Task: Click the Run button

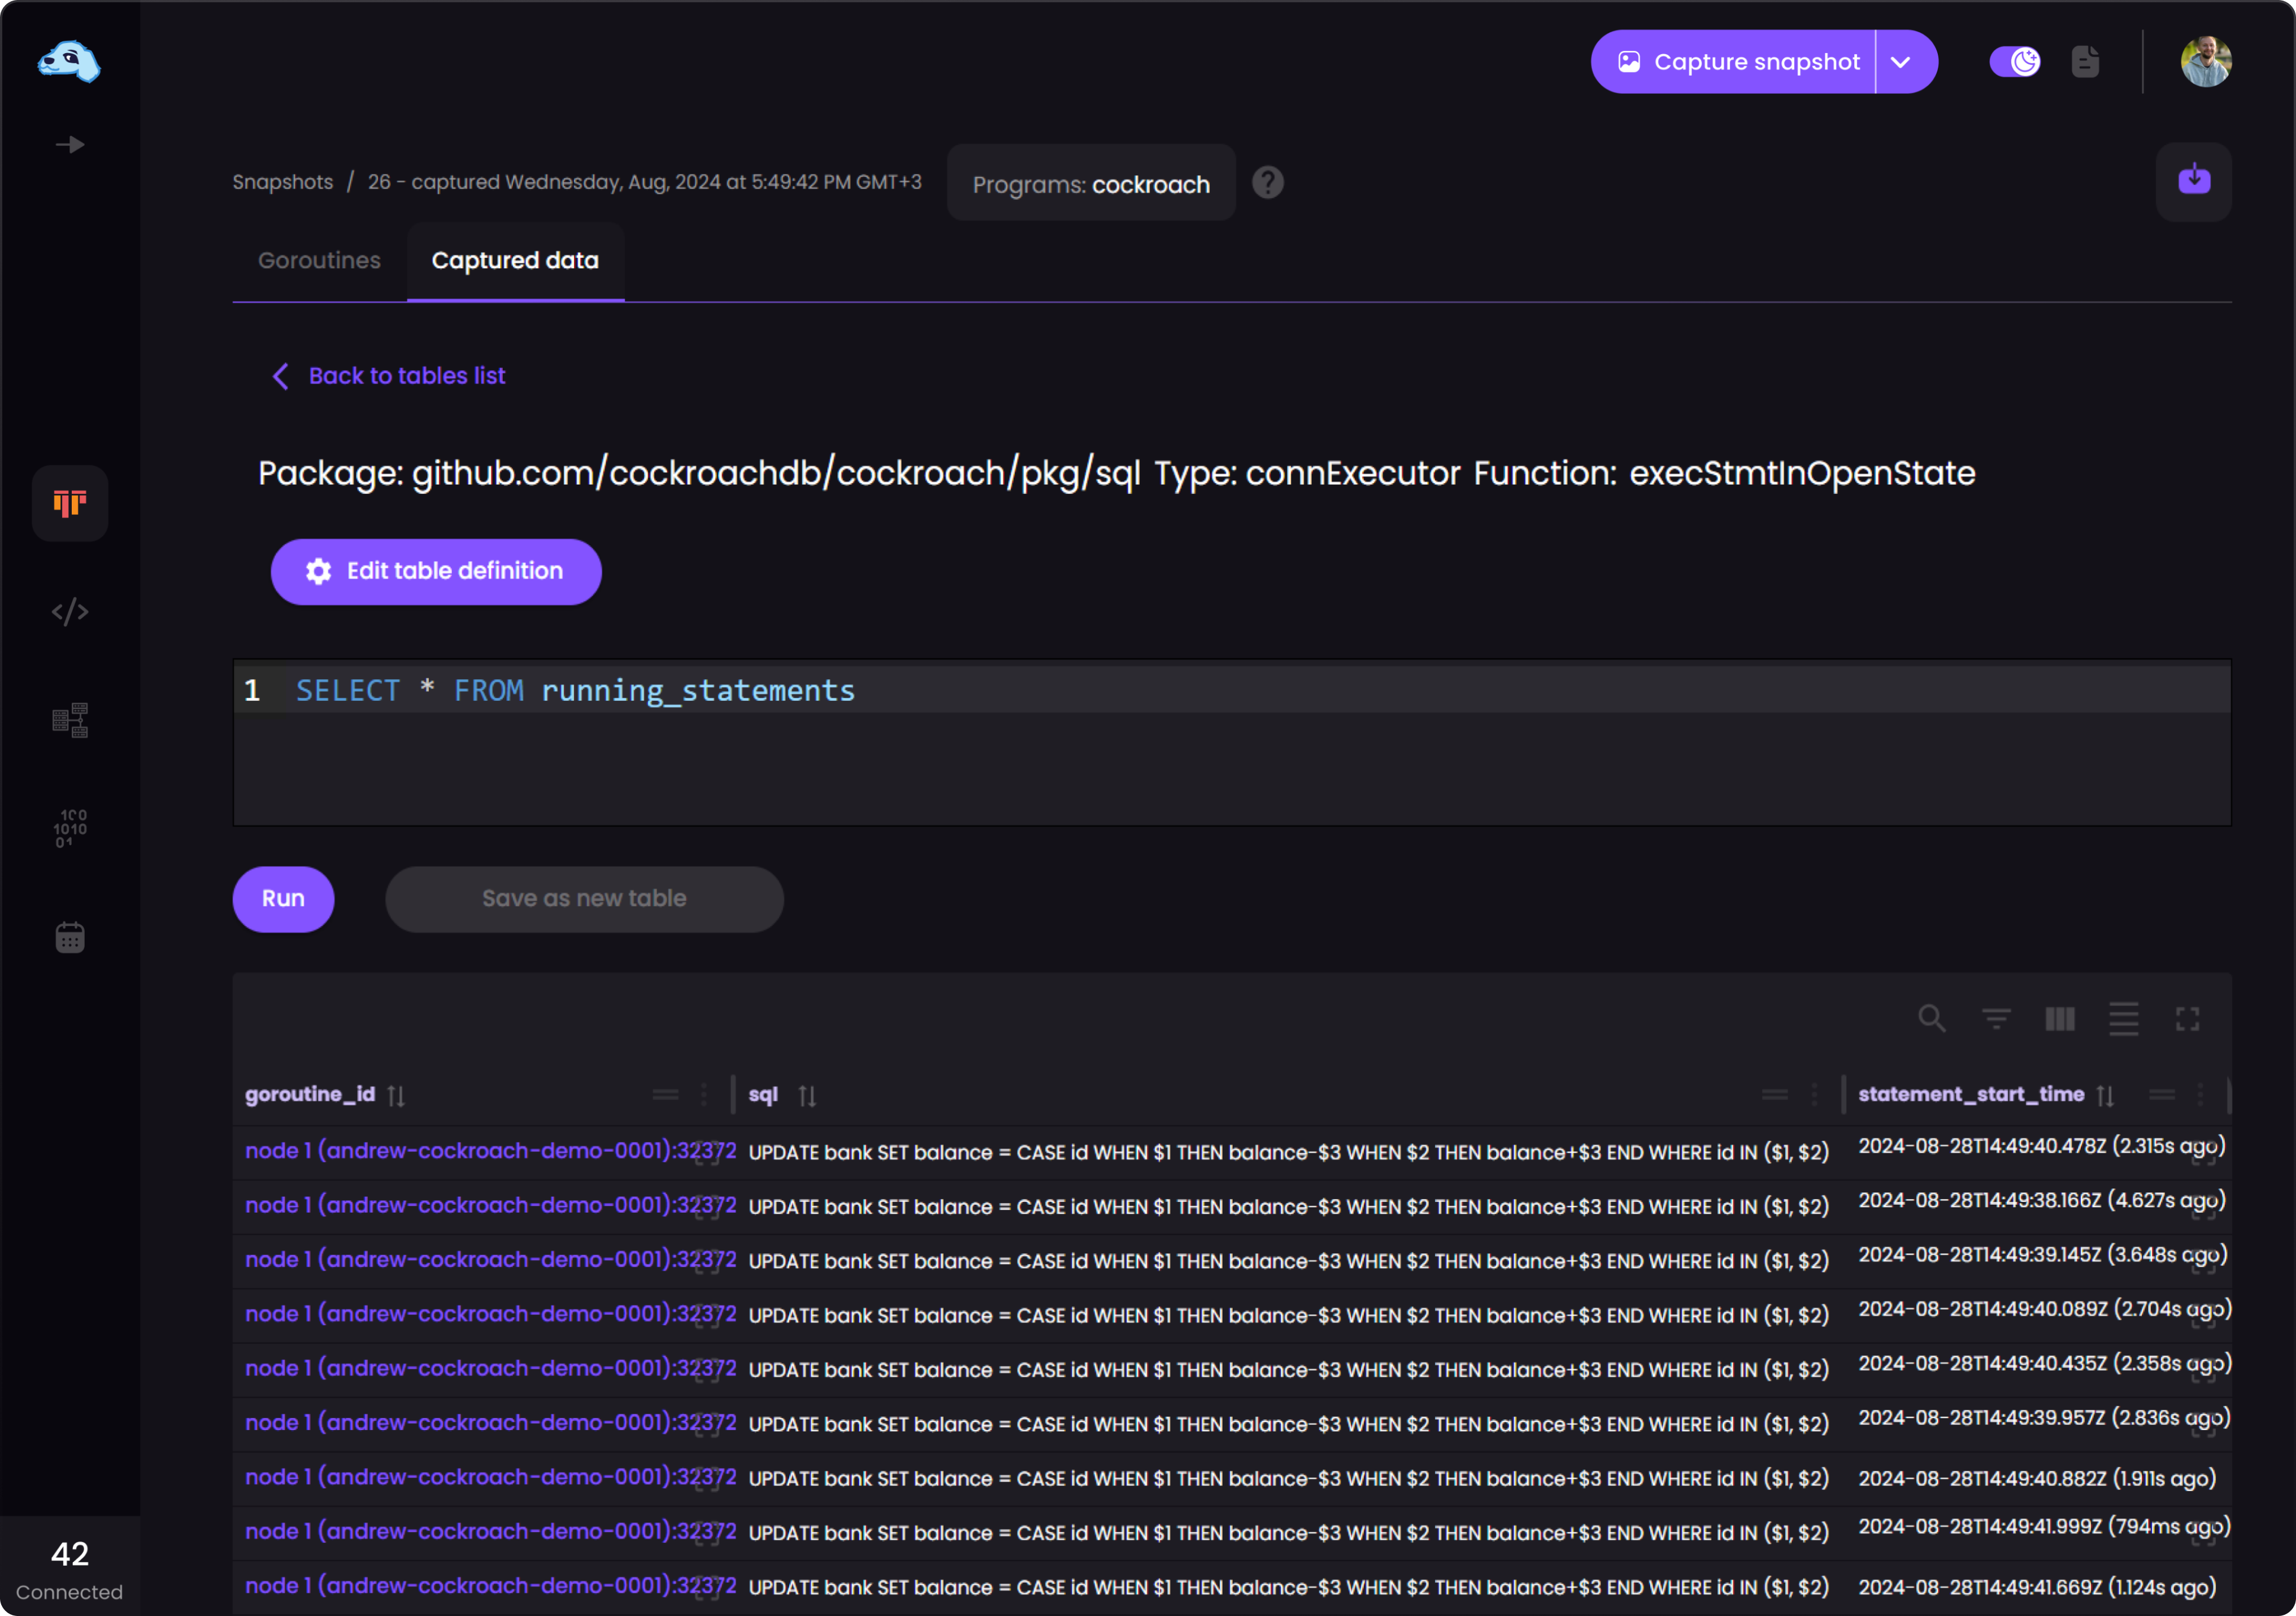Action: (283, 898)
